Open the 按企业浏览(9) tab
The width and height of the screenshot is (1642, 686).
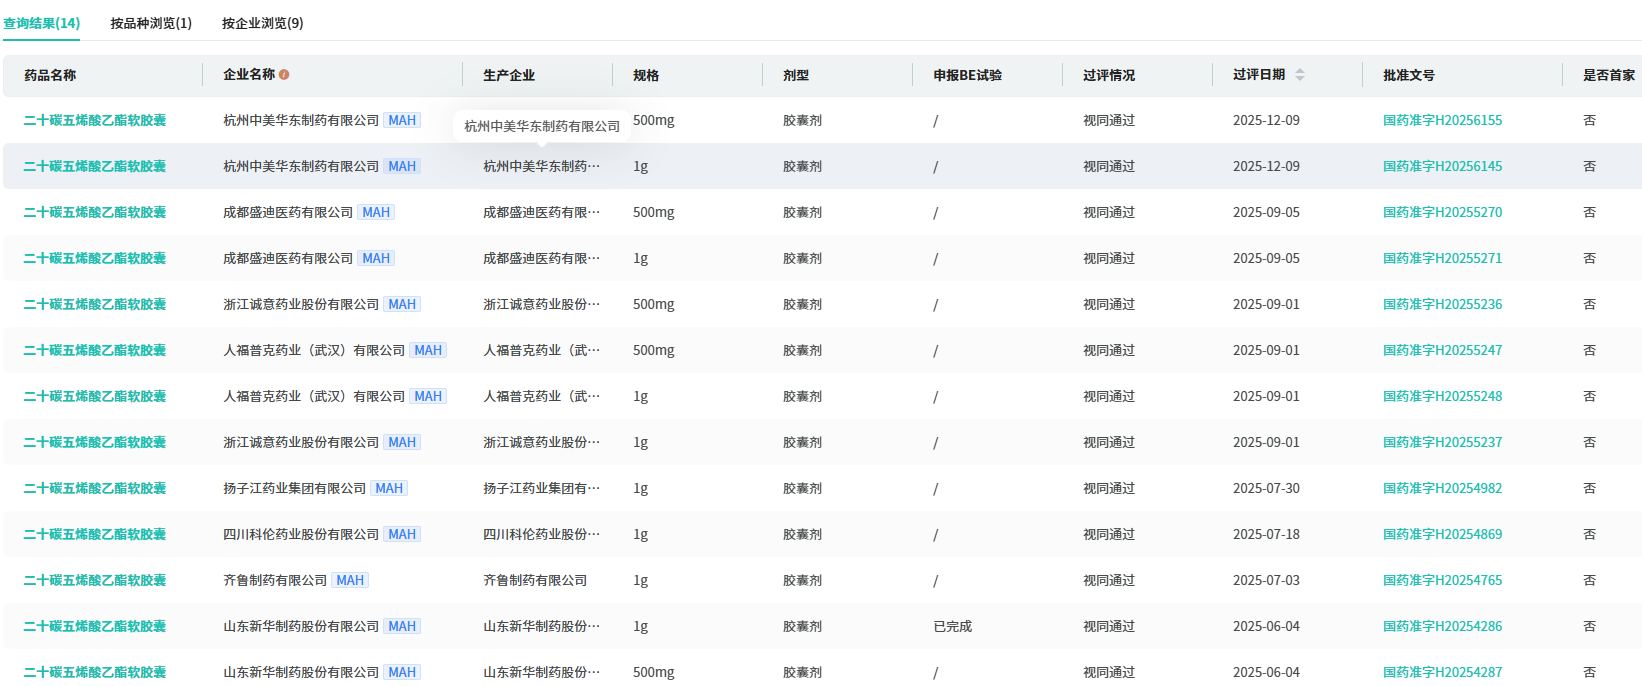pyautogui.click(x=263, y=23)
